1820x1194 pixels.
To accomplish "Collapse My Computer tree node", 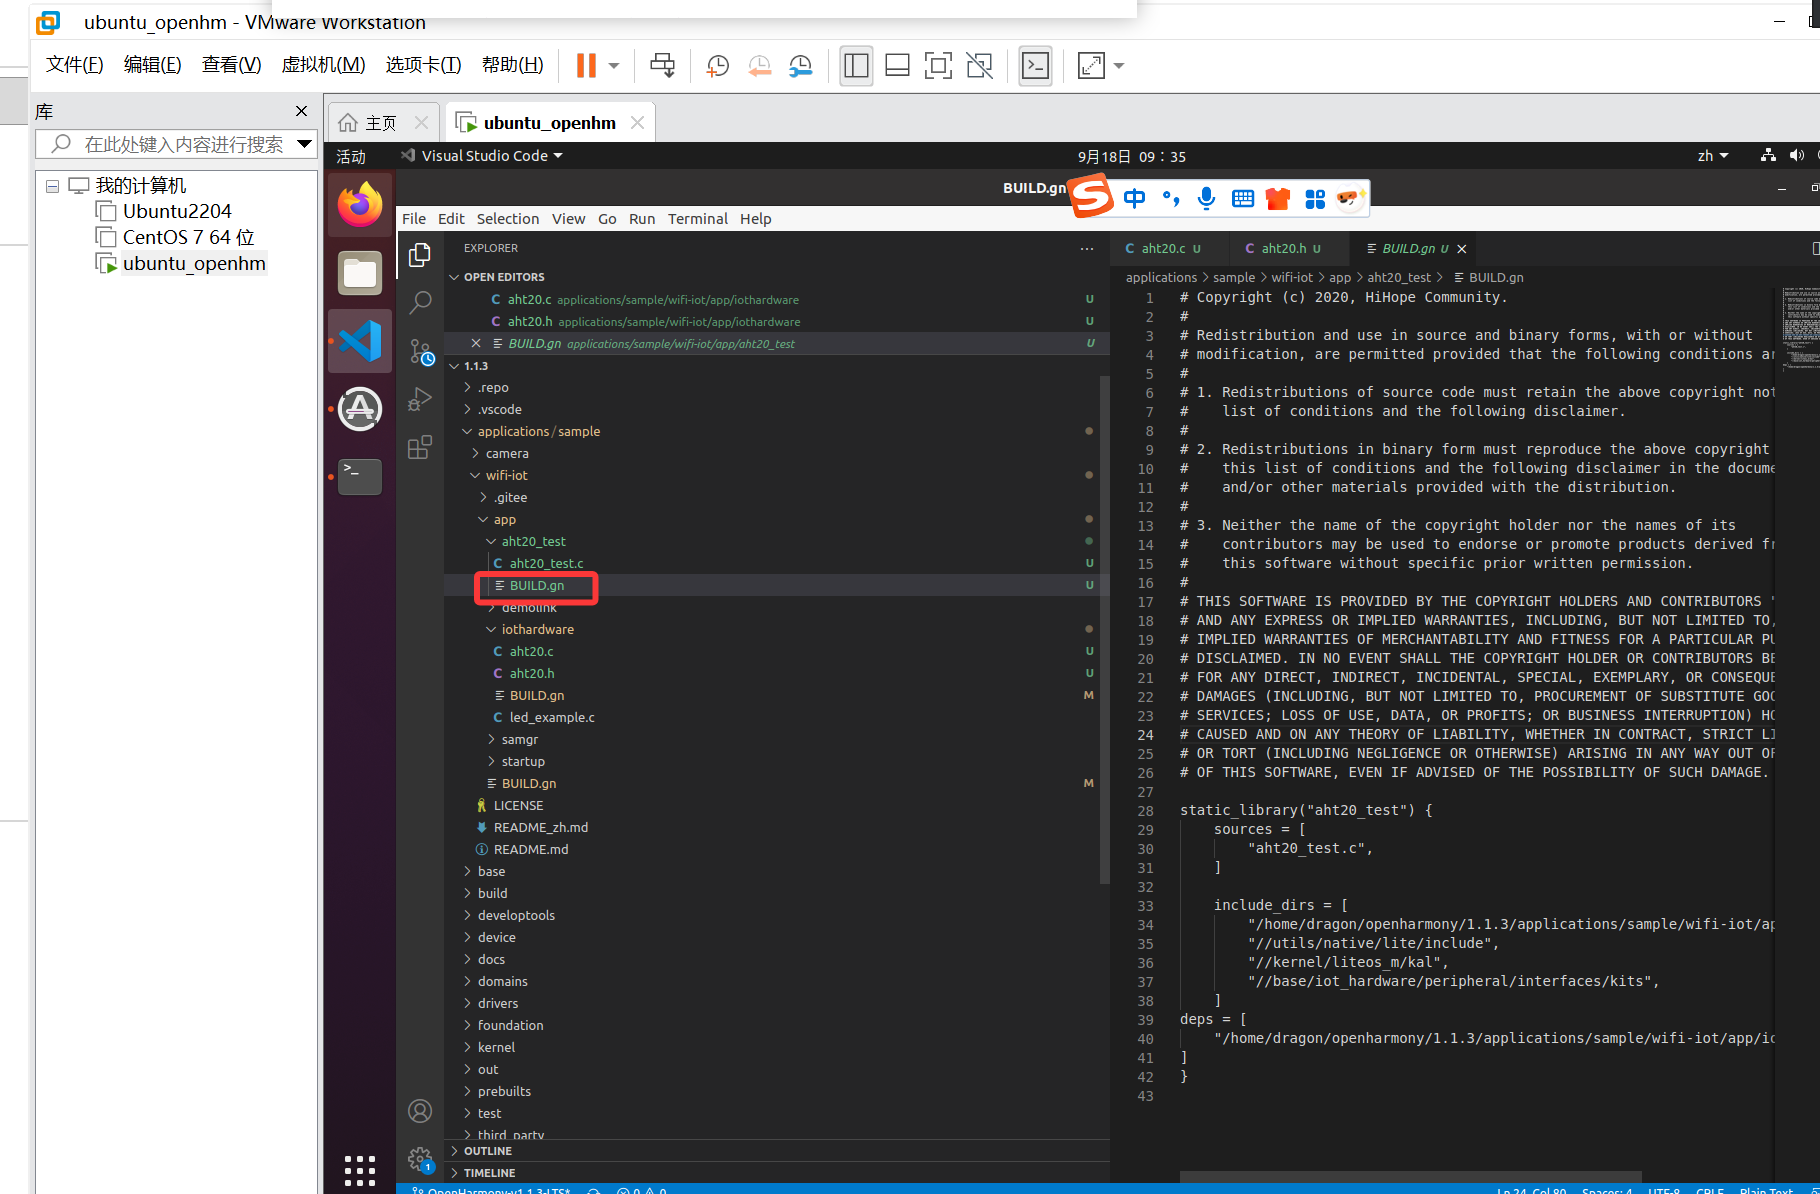I will (x=52, y=186).
